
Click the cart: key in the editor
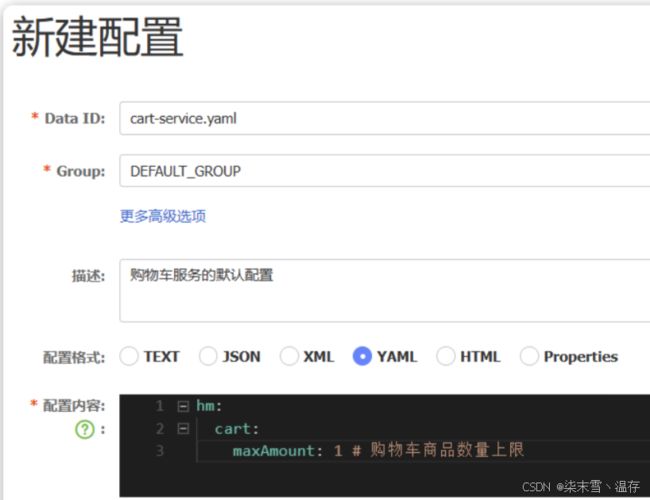click(x=237, y=429)
